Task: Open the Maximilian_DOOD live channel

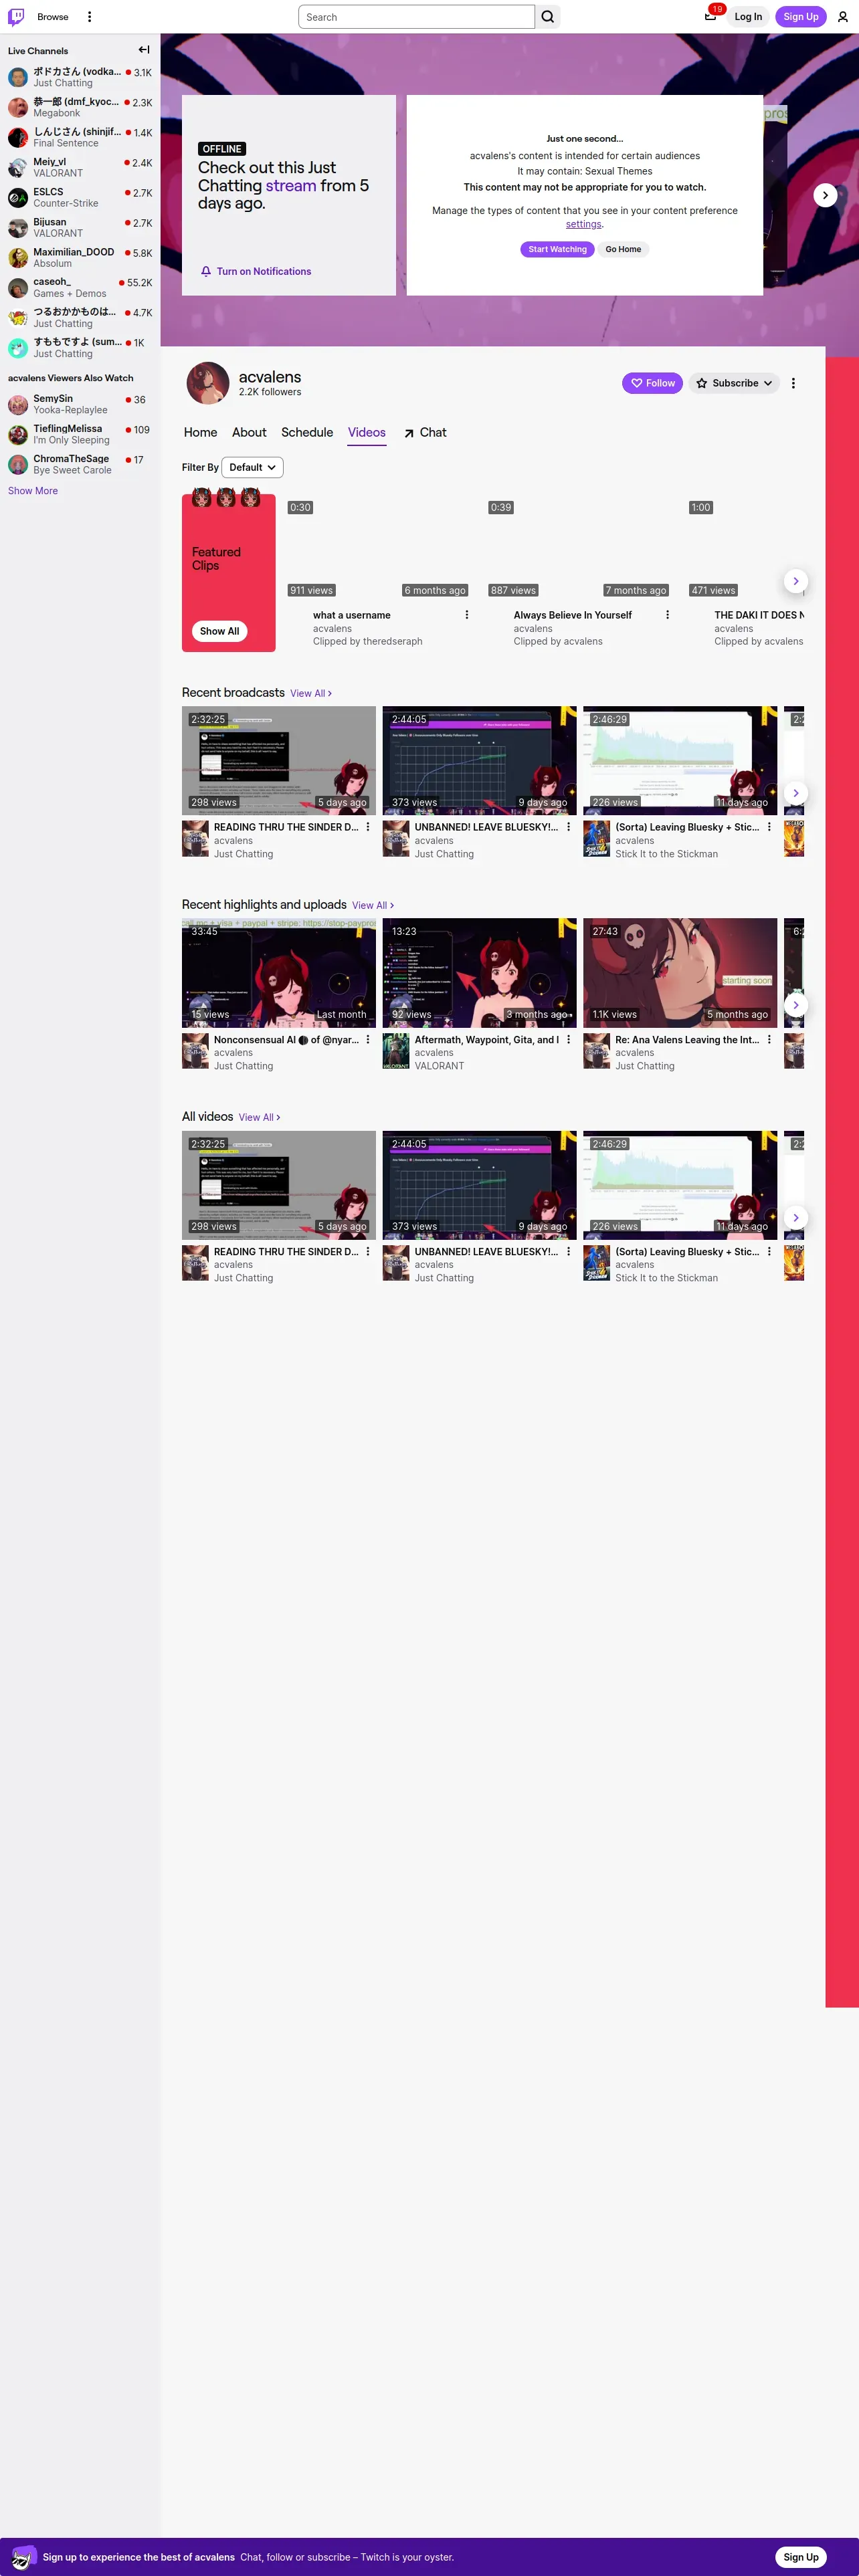Action: [x=80, y=258]
